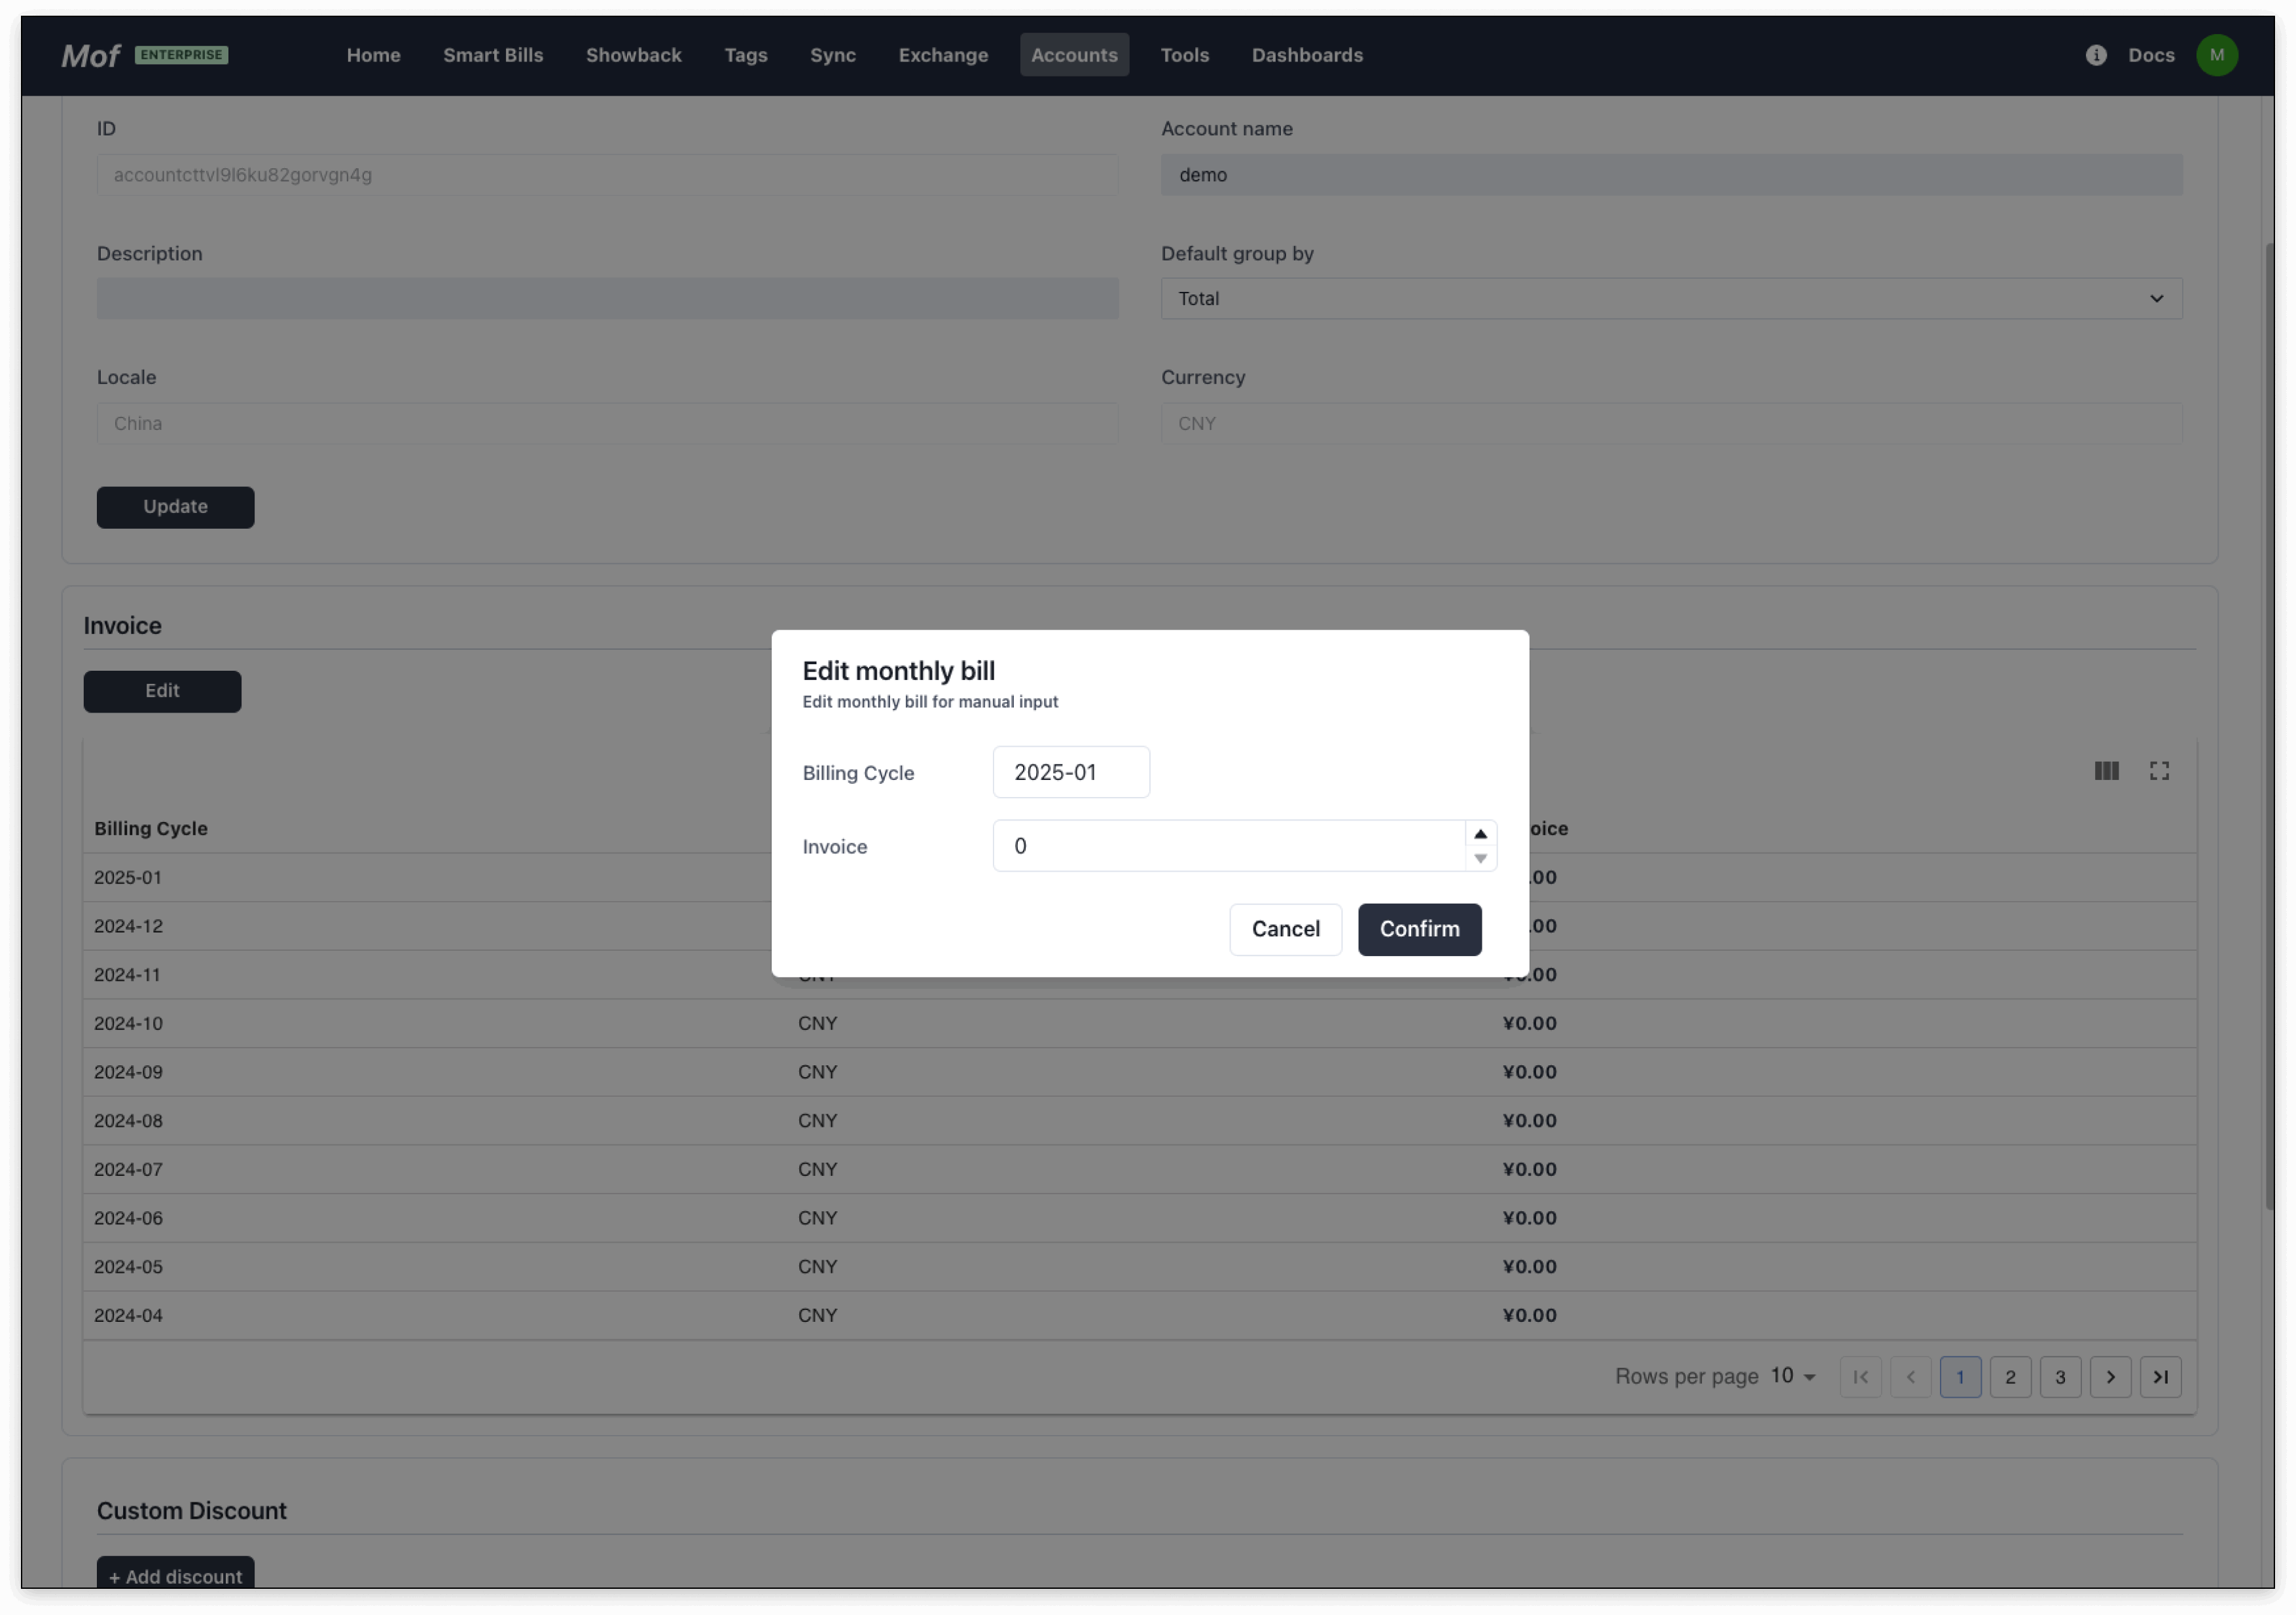Open the green M user avatar
2296x1615 pixels.
2217,55
